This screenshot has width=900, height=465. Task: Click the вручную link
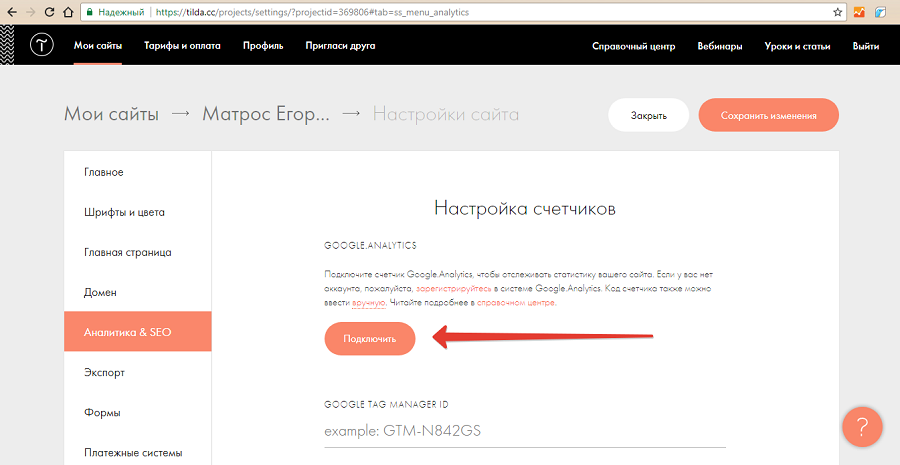[x=368, y=303]
